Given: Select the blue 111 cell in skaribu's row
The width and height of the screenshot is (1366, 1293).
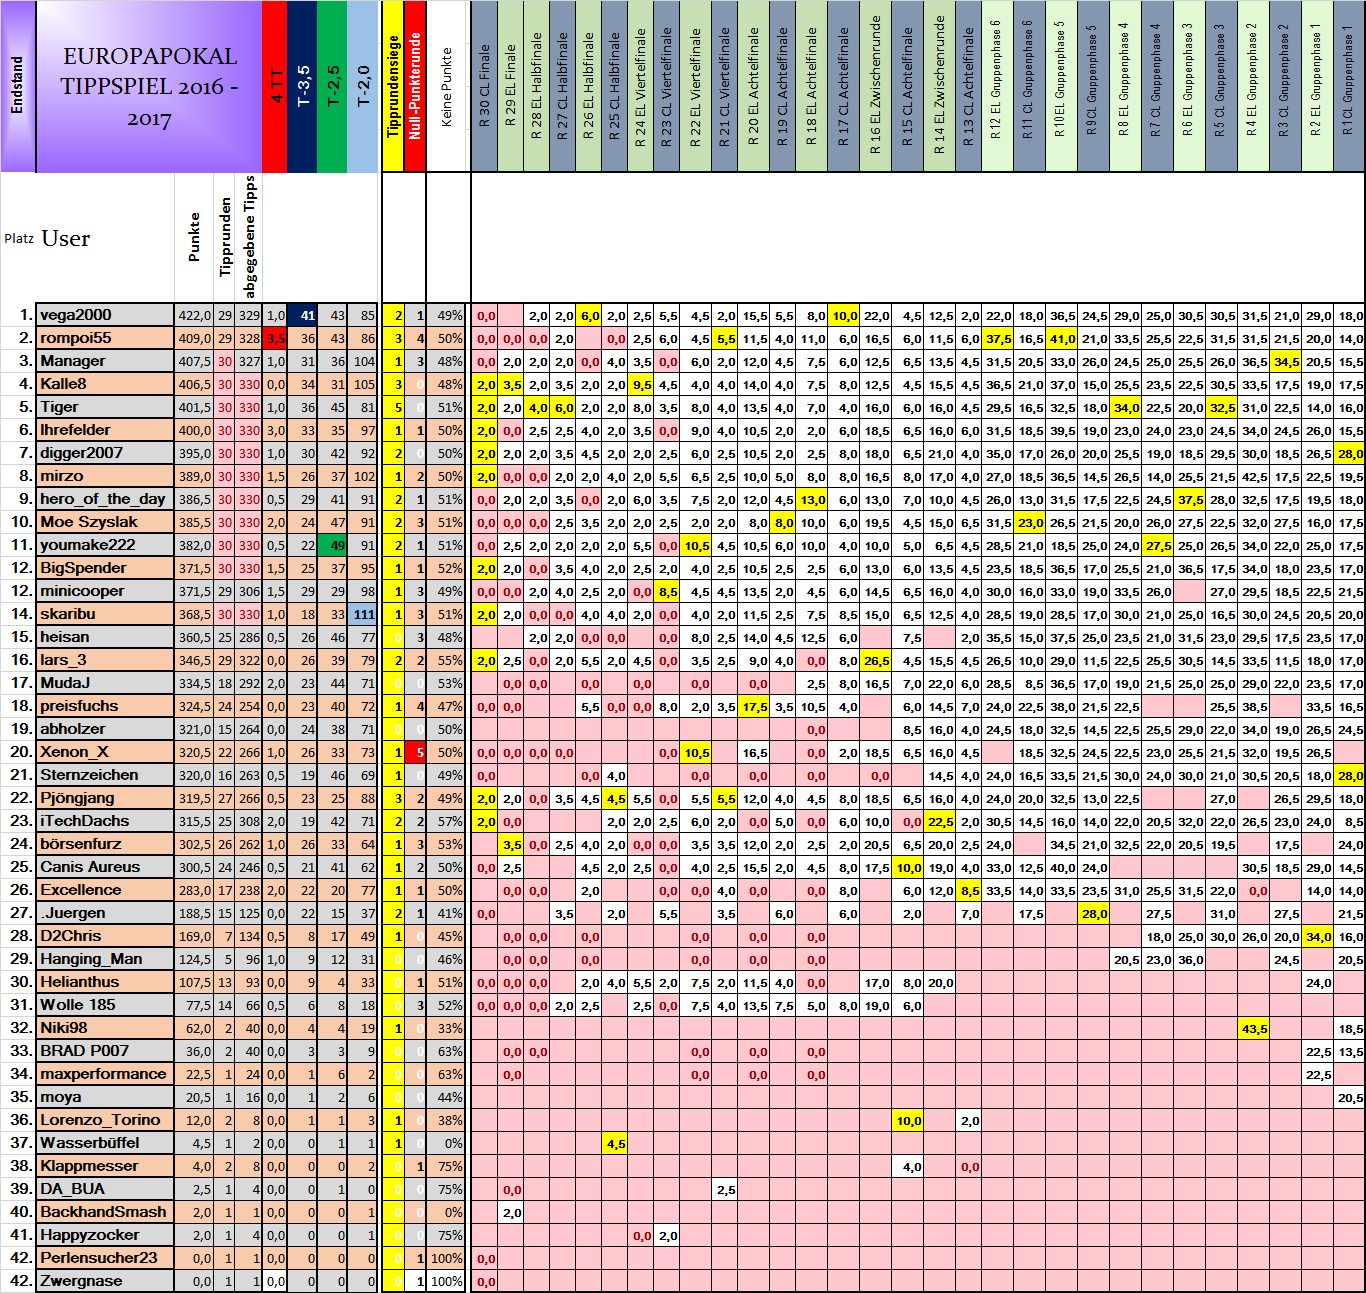Looking at the screenshot, I should tap(363, 614).
